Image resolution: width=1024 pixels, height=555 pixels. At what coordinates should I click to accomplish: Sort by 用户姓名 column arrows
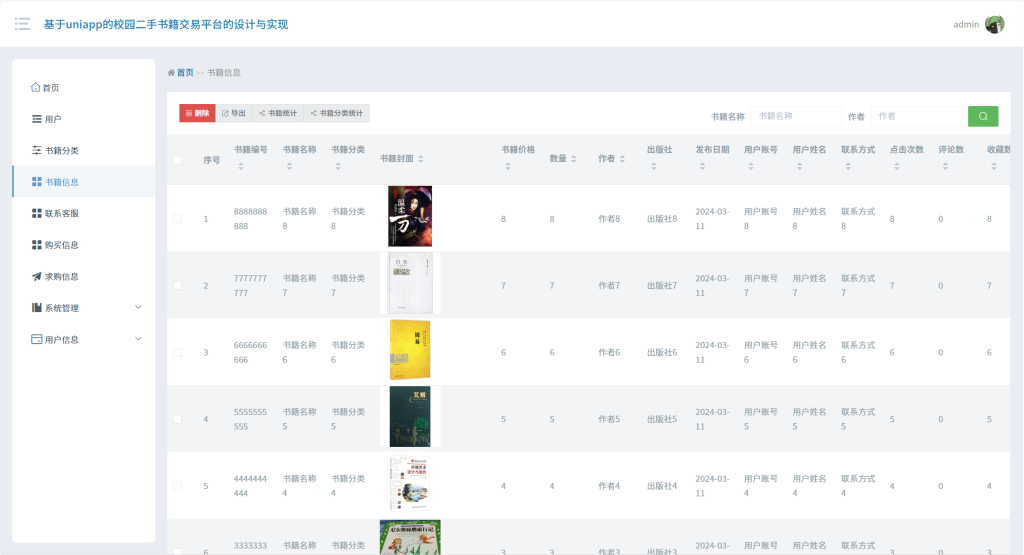click(x=799, y=166)
